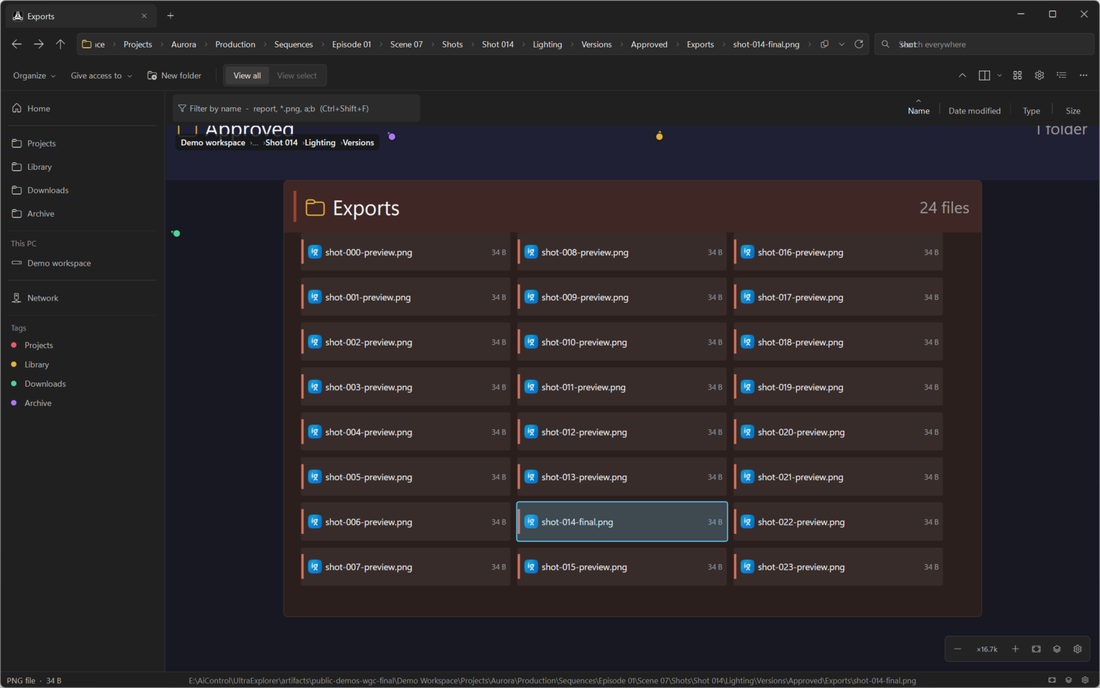Open Network in the sidebar

tap(83, 298)
